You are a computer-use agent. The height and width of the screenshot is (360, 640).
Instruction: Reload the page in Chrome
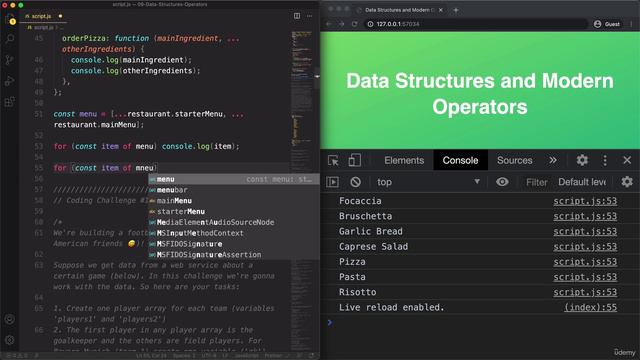pyautogui.click(x=355, y=24)
